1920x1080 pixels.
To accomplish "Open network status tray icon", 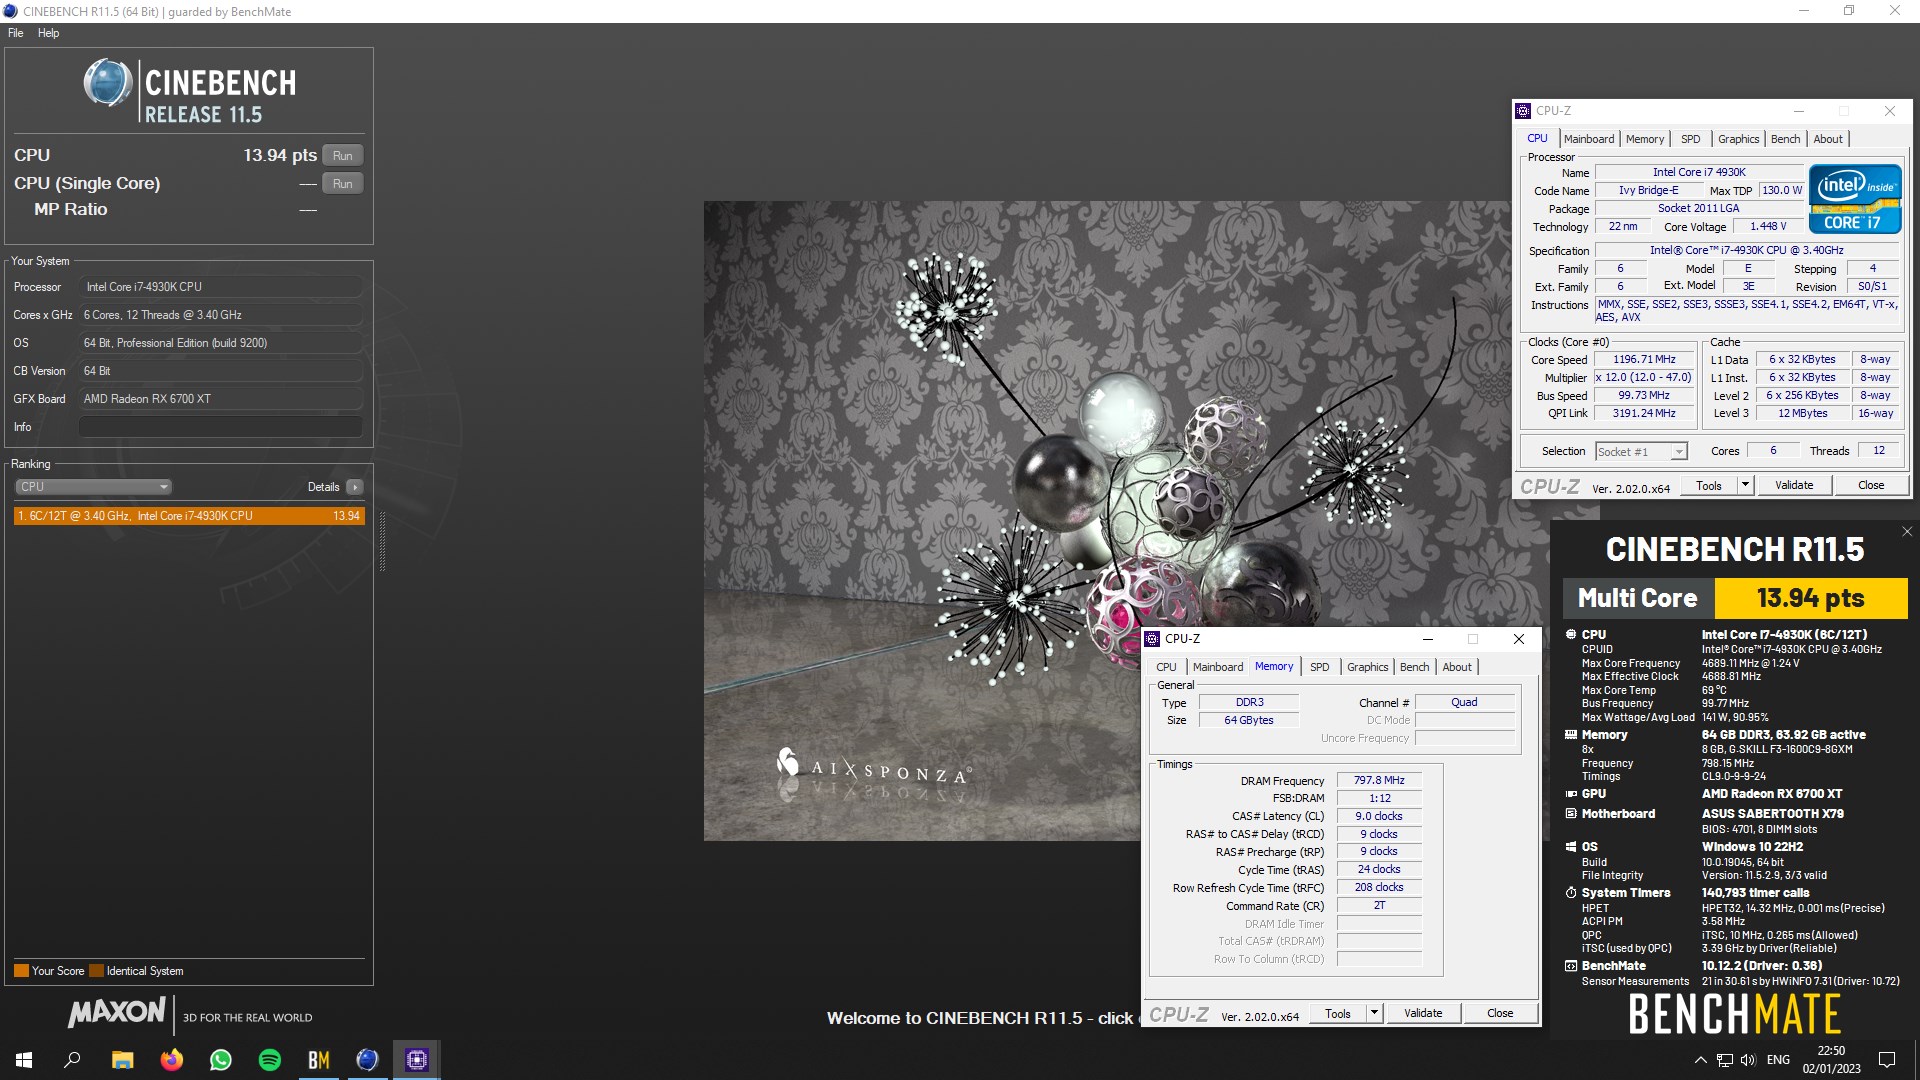I will click(x=1725, y=1060).
